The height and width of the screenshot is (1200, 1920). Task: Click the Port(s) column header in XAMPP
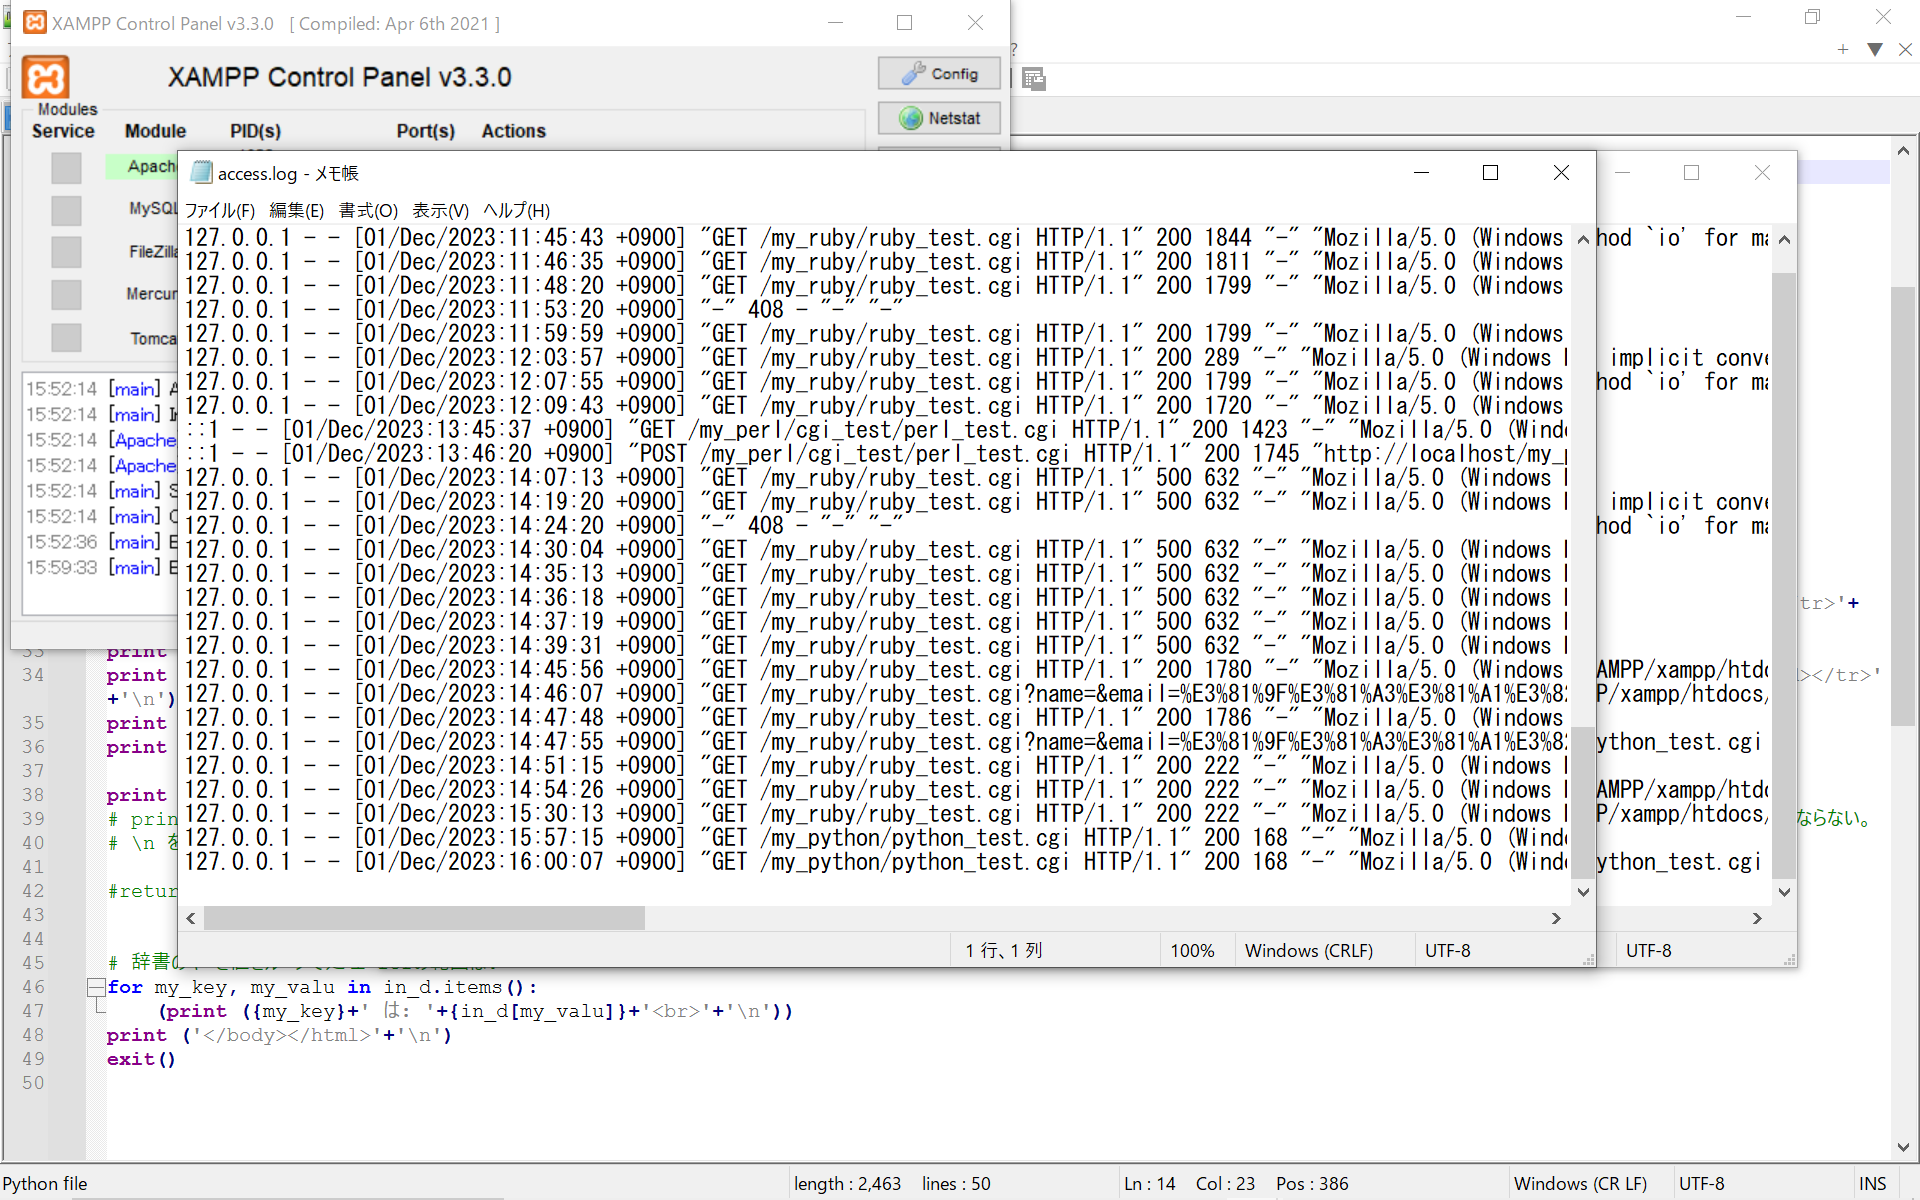pos(425,131)
